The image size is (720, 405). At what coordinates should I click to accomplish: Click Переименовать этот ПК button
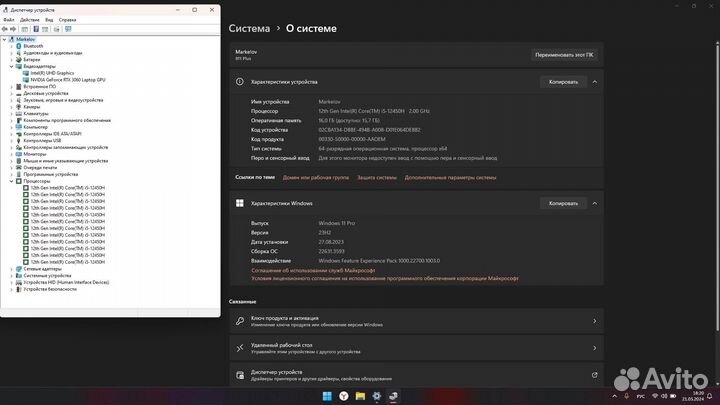click(564, 55)
